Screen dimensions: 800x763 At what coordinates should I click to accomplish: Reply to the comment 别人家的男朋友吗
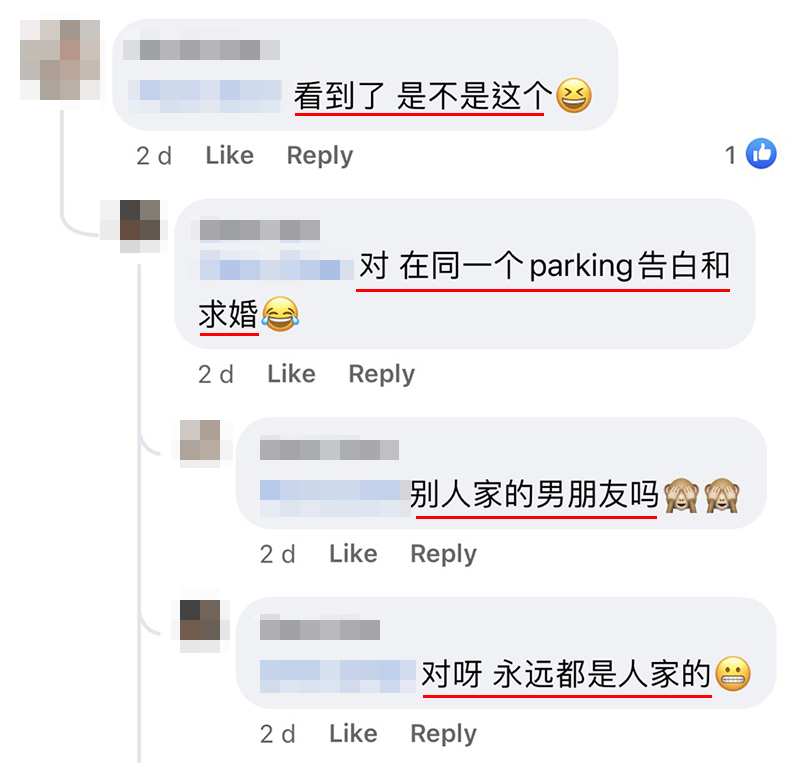click(443, 554)
